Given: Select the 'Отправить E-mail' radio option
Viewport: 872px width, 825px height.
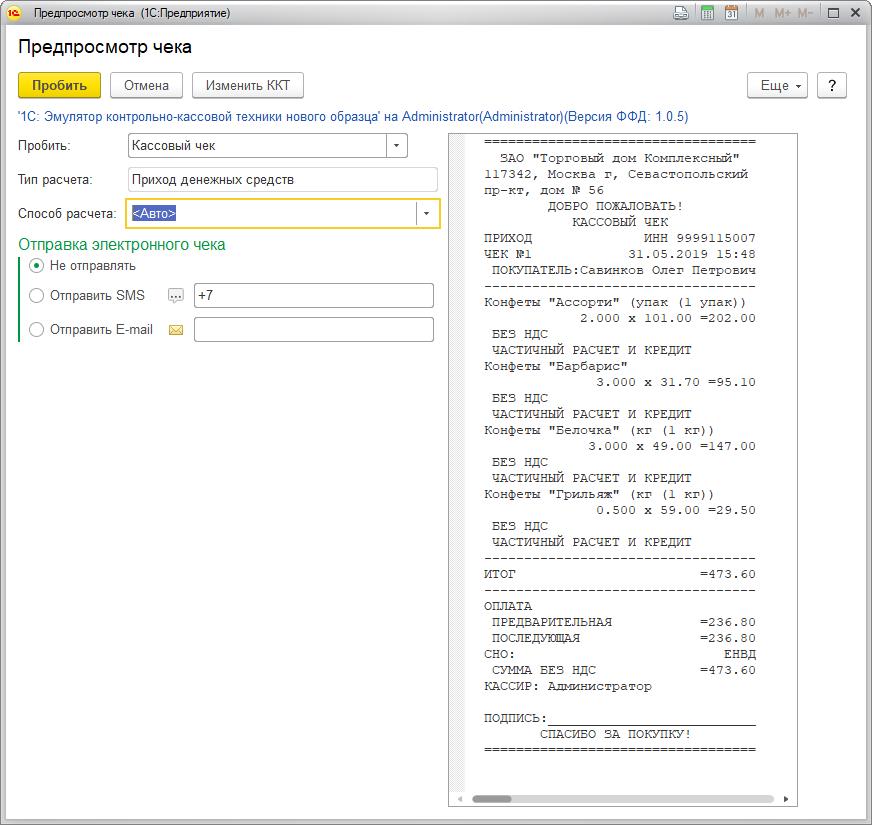Looking at the screenshot, I should (37, 329).
